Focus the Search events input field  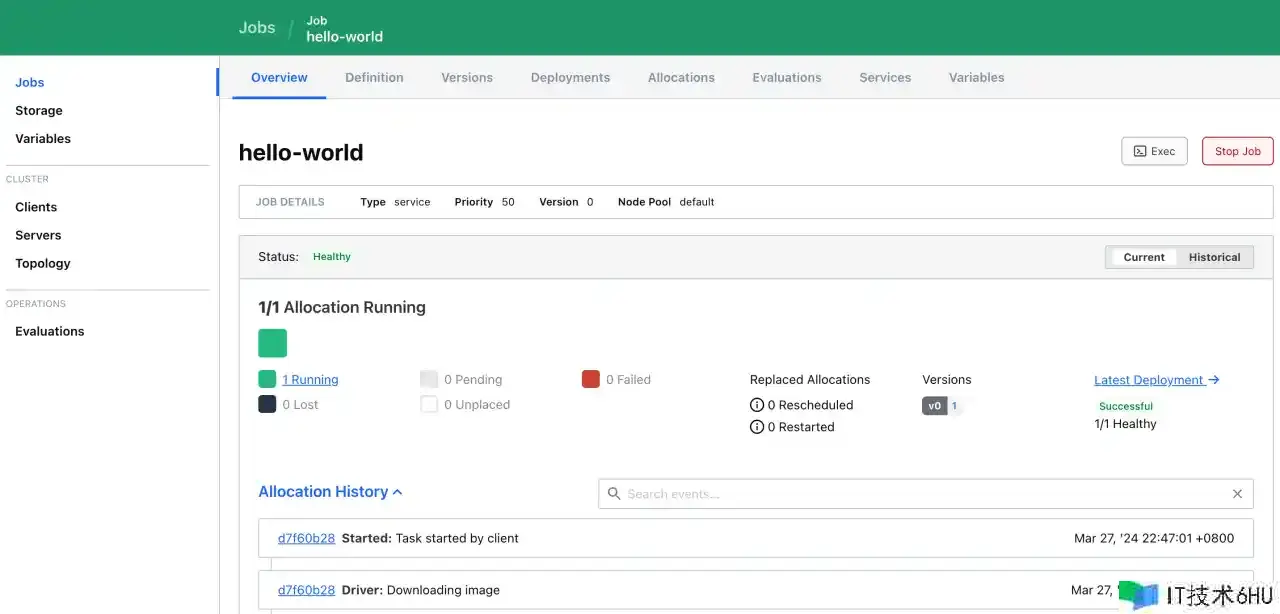925,494
